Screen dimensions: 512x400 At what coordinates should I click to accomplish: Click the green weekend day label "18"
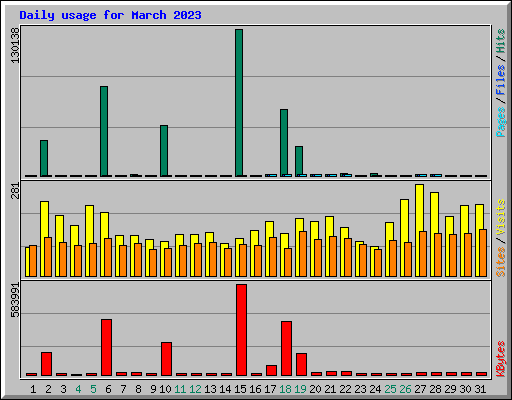285,389
